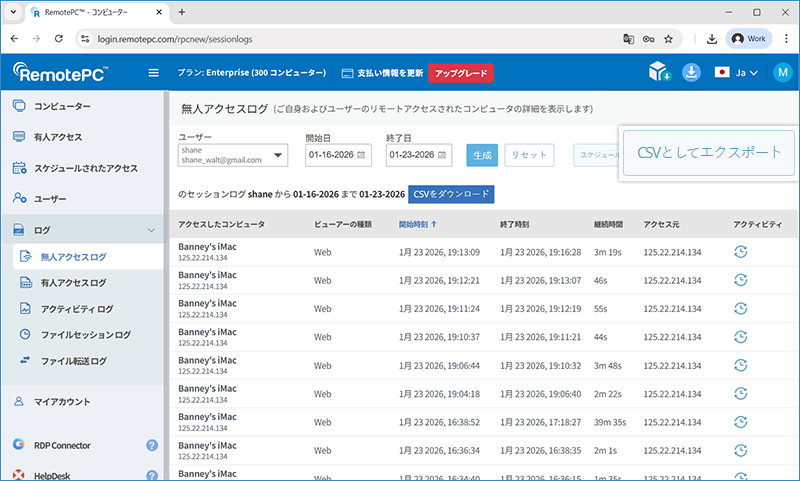Open the Work profile chip
This screenshot has width=800, height=481.
pos(748,39)
